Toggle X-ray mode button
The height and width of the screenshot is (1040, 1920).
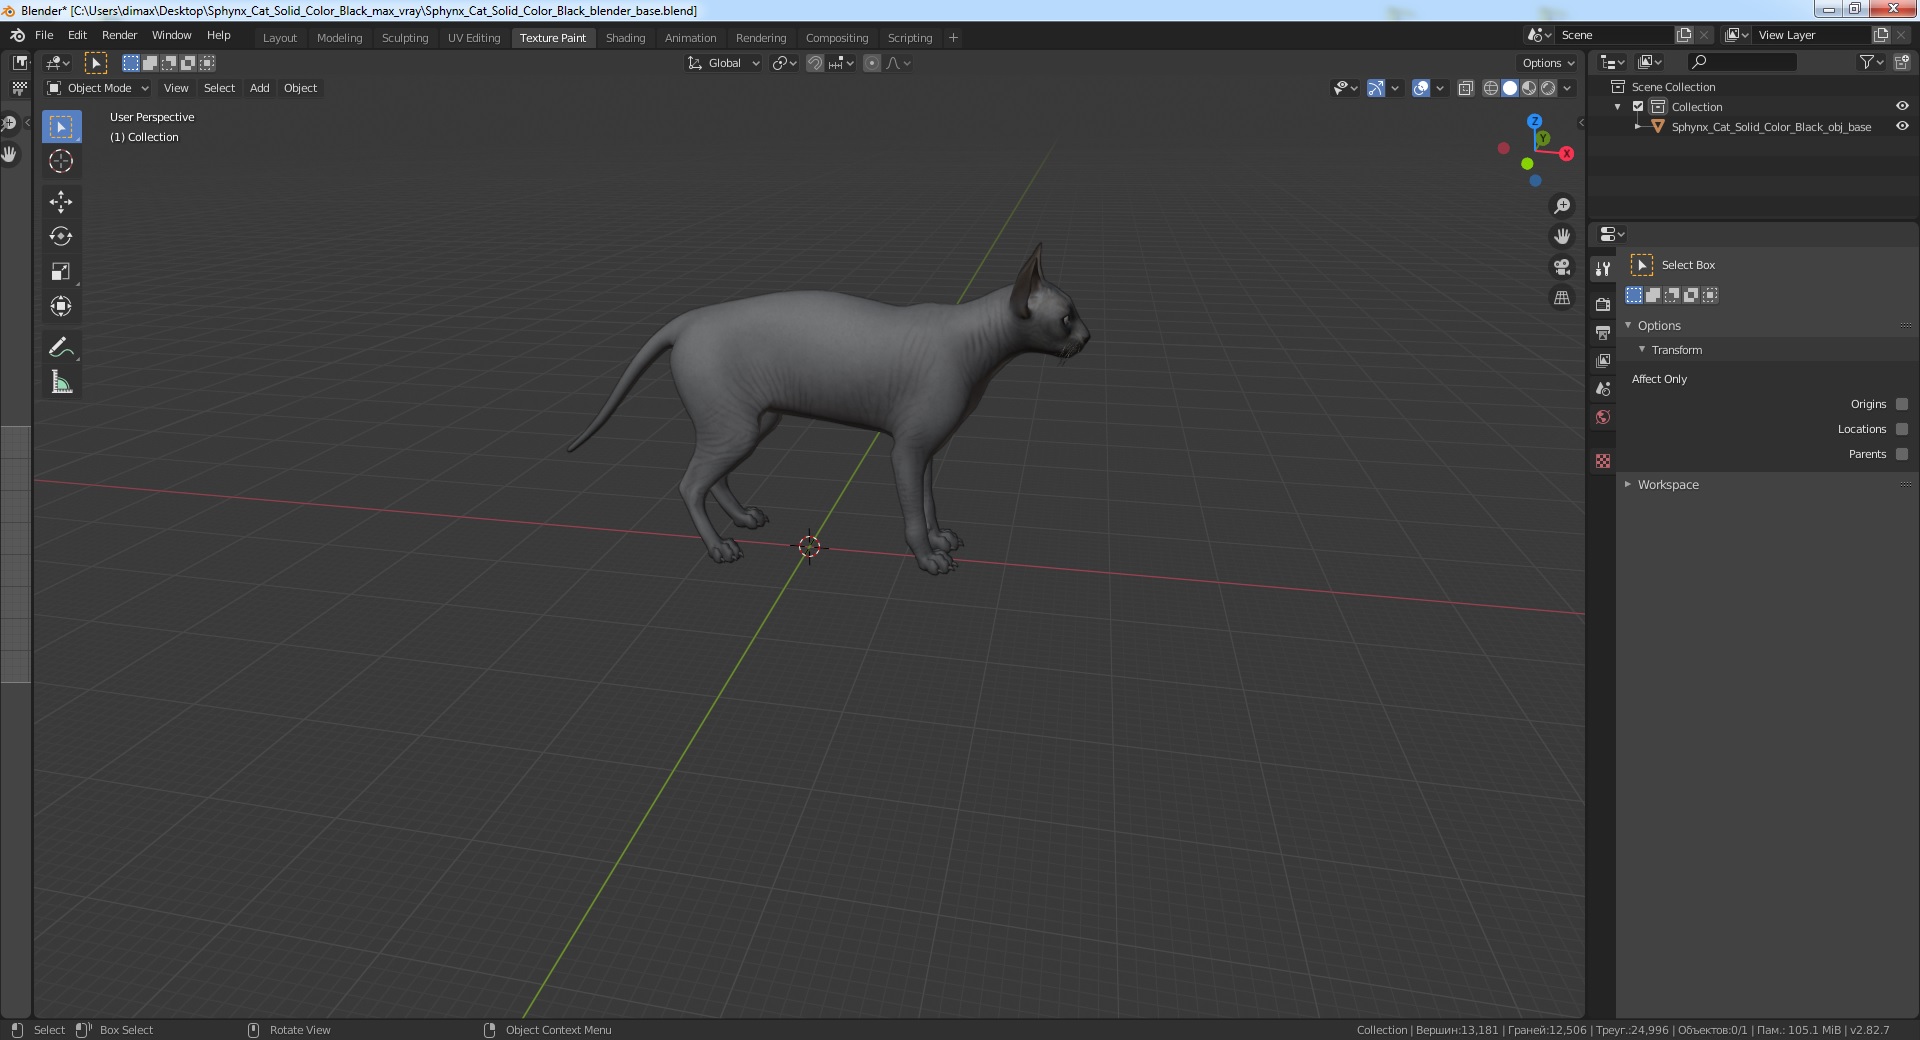pyautogui.click(x=1466, y=88)
